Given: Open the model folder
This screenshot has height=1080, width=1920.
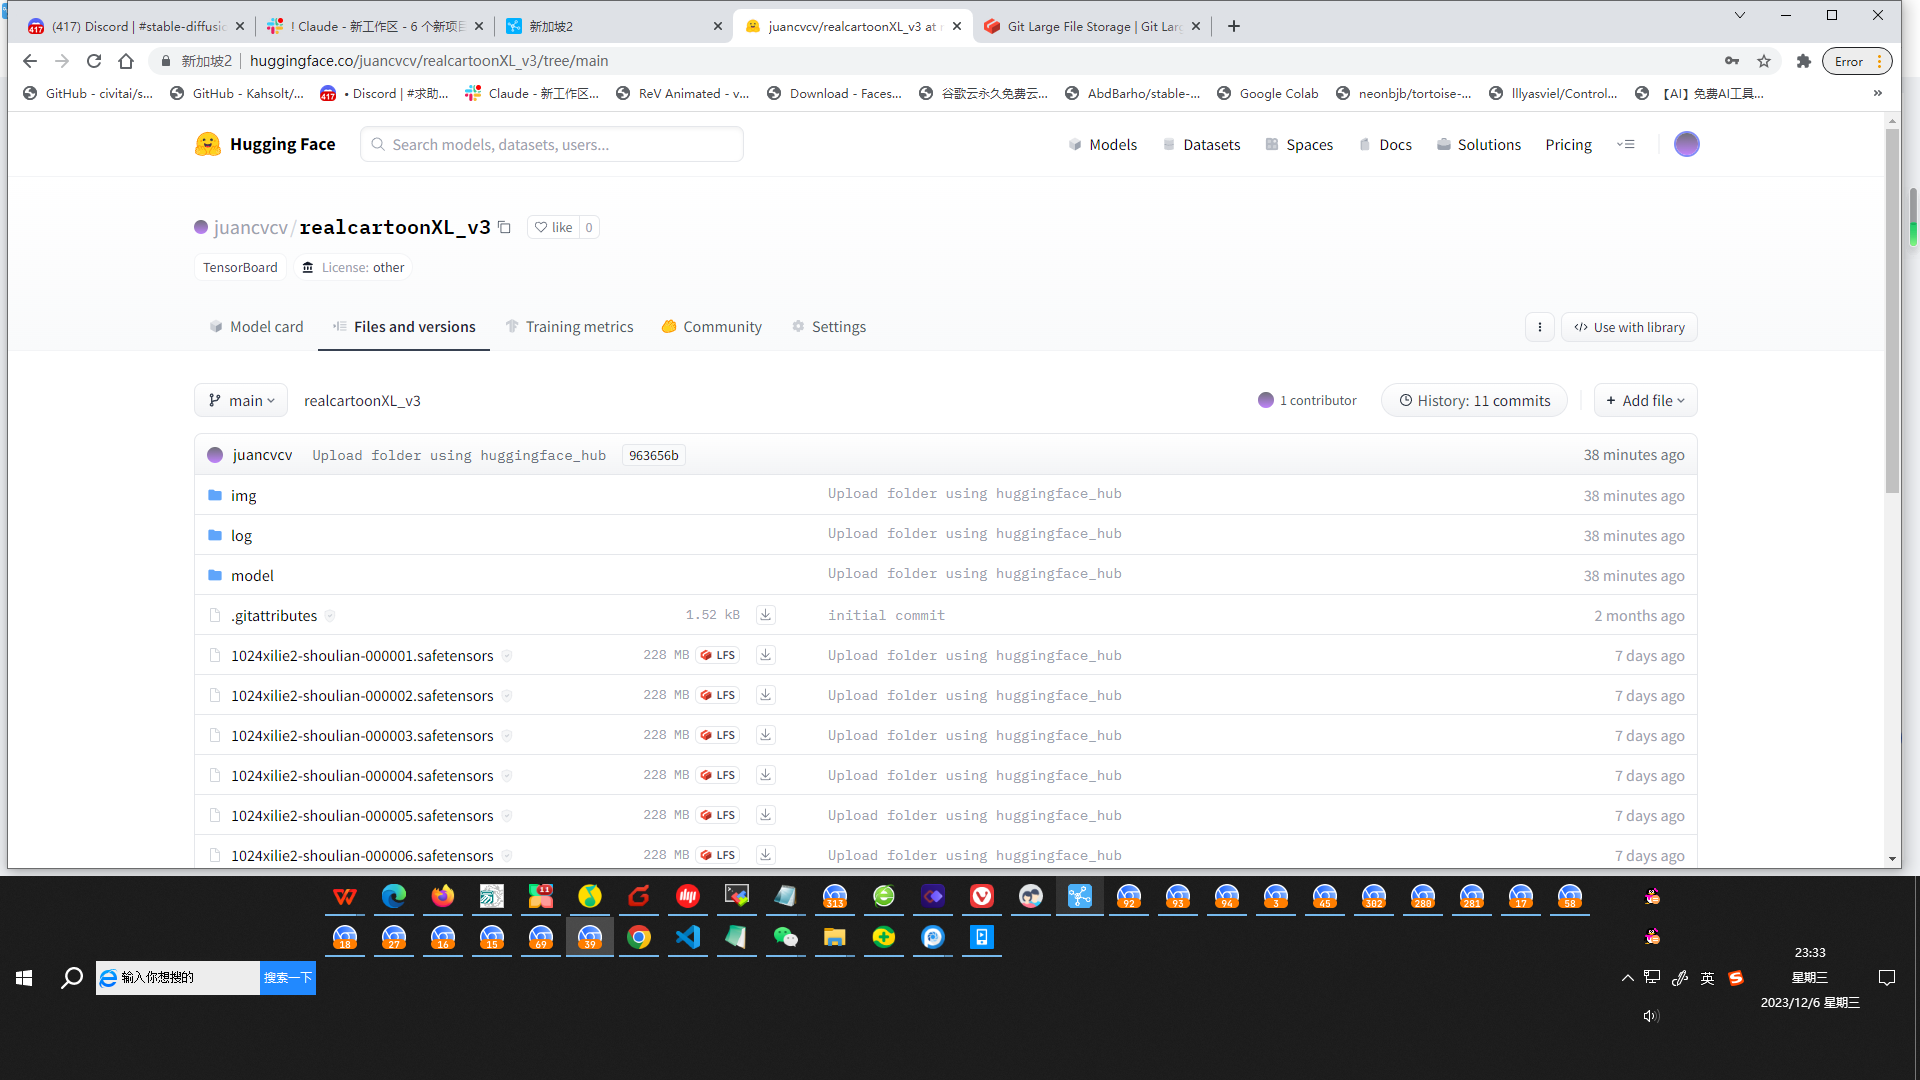Looking at the screenshot, I should [252, 575].
